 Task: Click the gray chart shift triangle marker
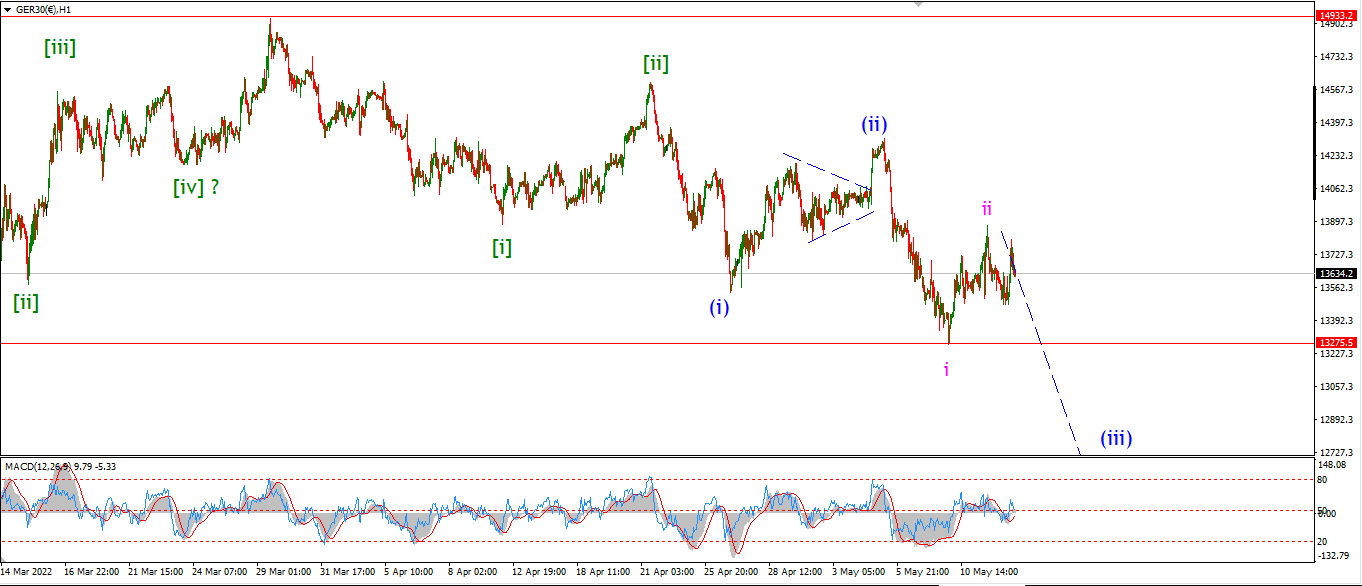point(919,4)
